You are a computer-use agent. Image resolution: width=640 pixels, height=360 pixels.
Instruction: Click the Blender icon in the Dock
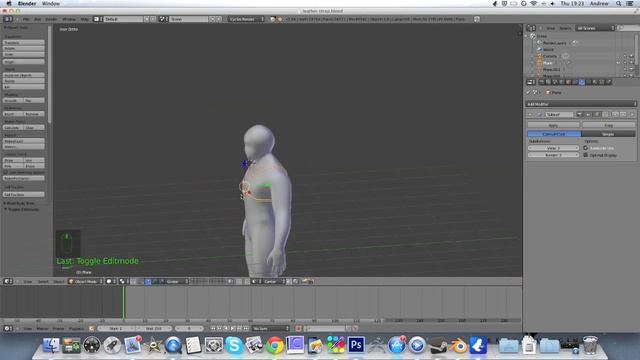458,345
